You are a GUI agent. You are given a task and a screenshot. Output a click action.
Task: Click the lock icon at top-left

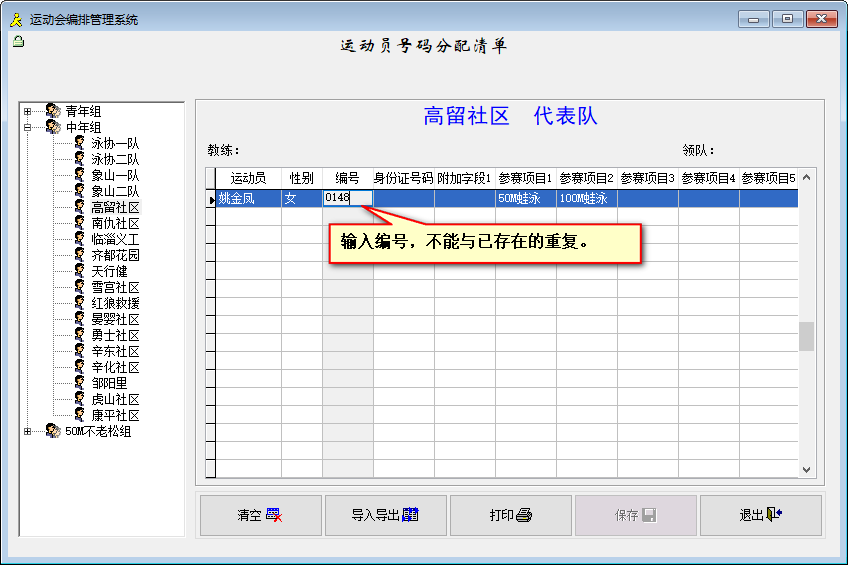(17, 41)
